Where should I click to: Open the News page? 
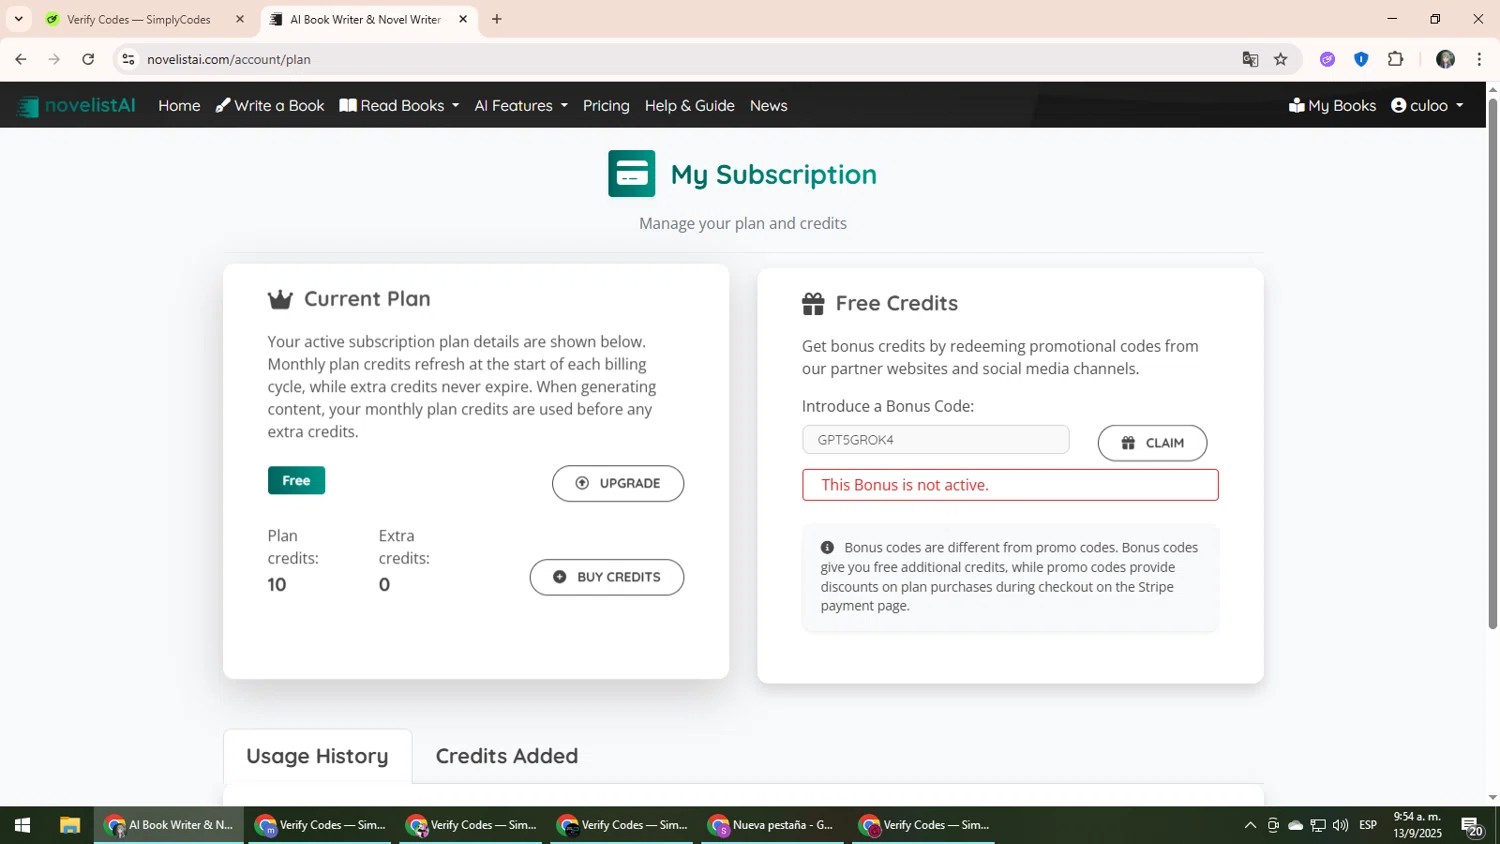click(768, 106)
